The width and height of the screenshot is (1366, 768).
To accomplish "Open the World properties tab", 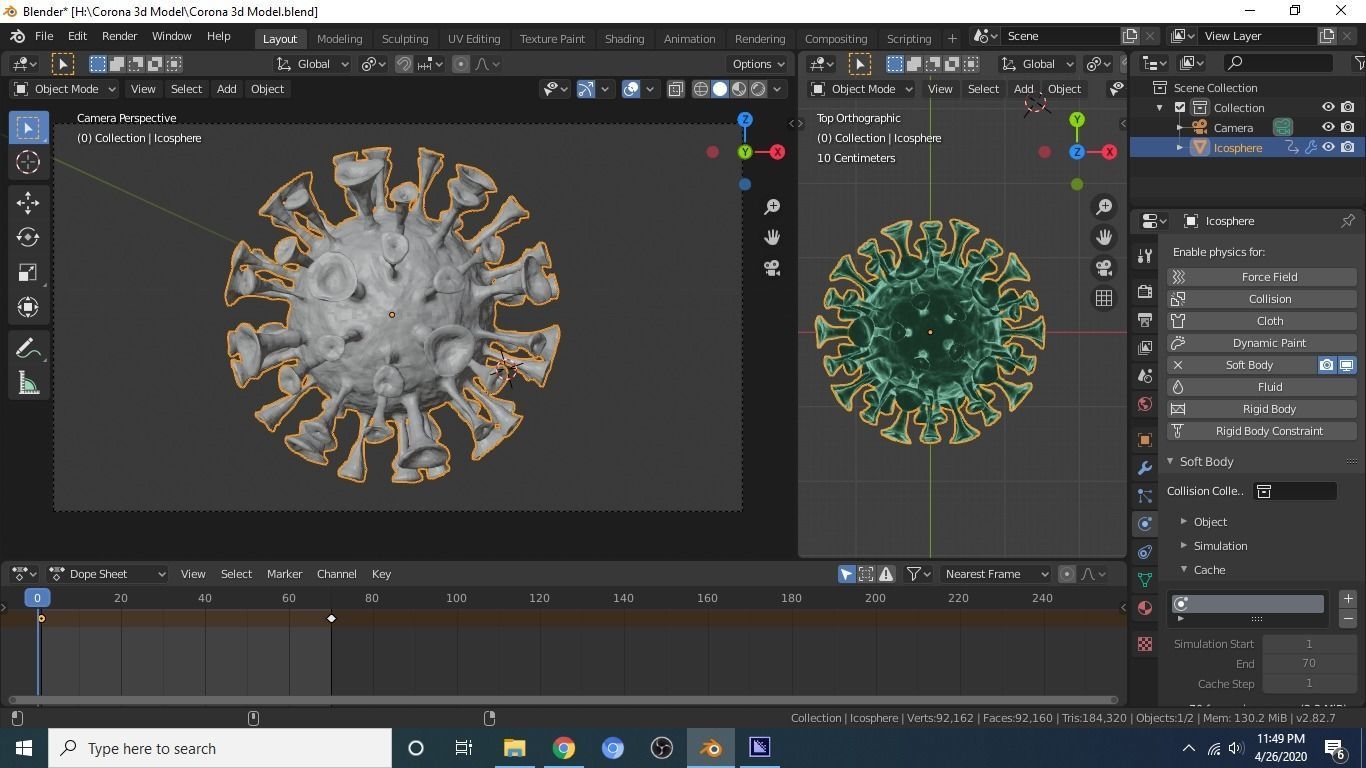I will click(1145, 404).
